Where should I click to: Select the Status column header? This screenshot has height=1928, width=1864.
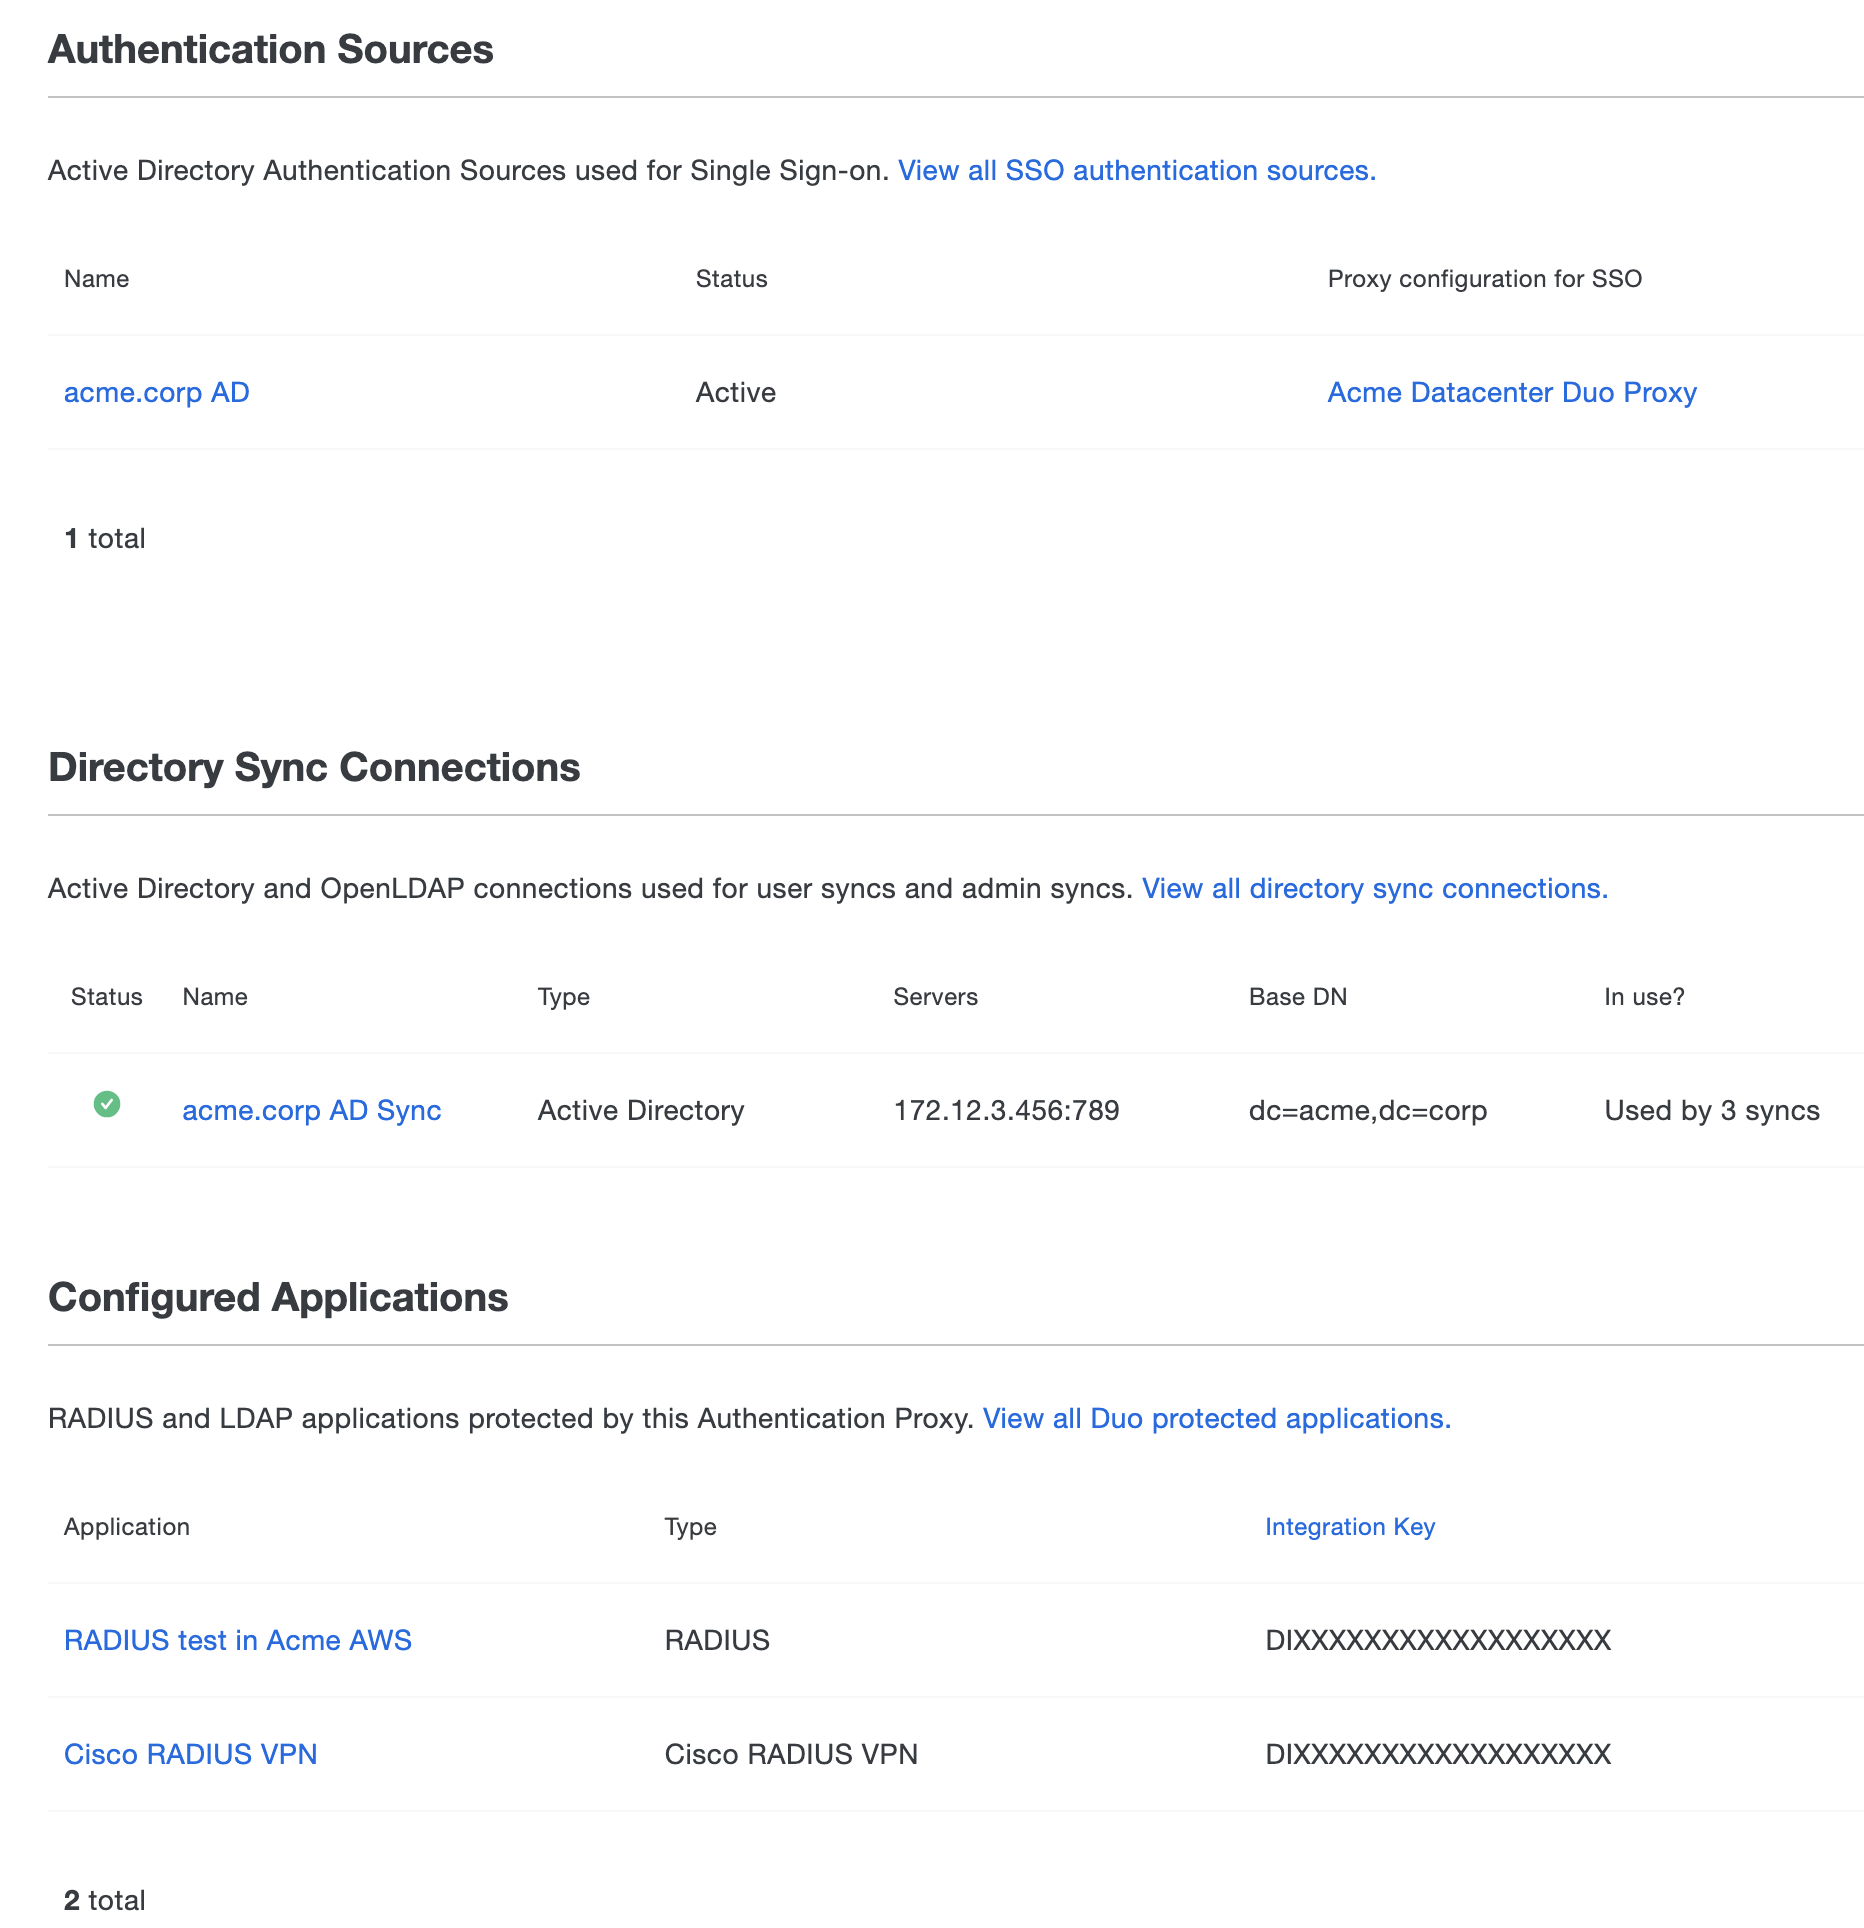[x=731, y=279]
